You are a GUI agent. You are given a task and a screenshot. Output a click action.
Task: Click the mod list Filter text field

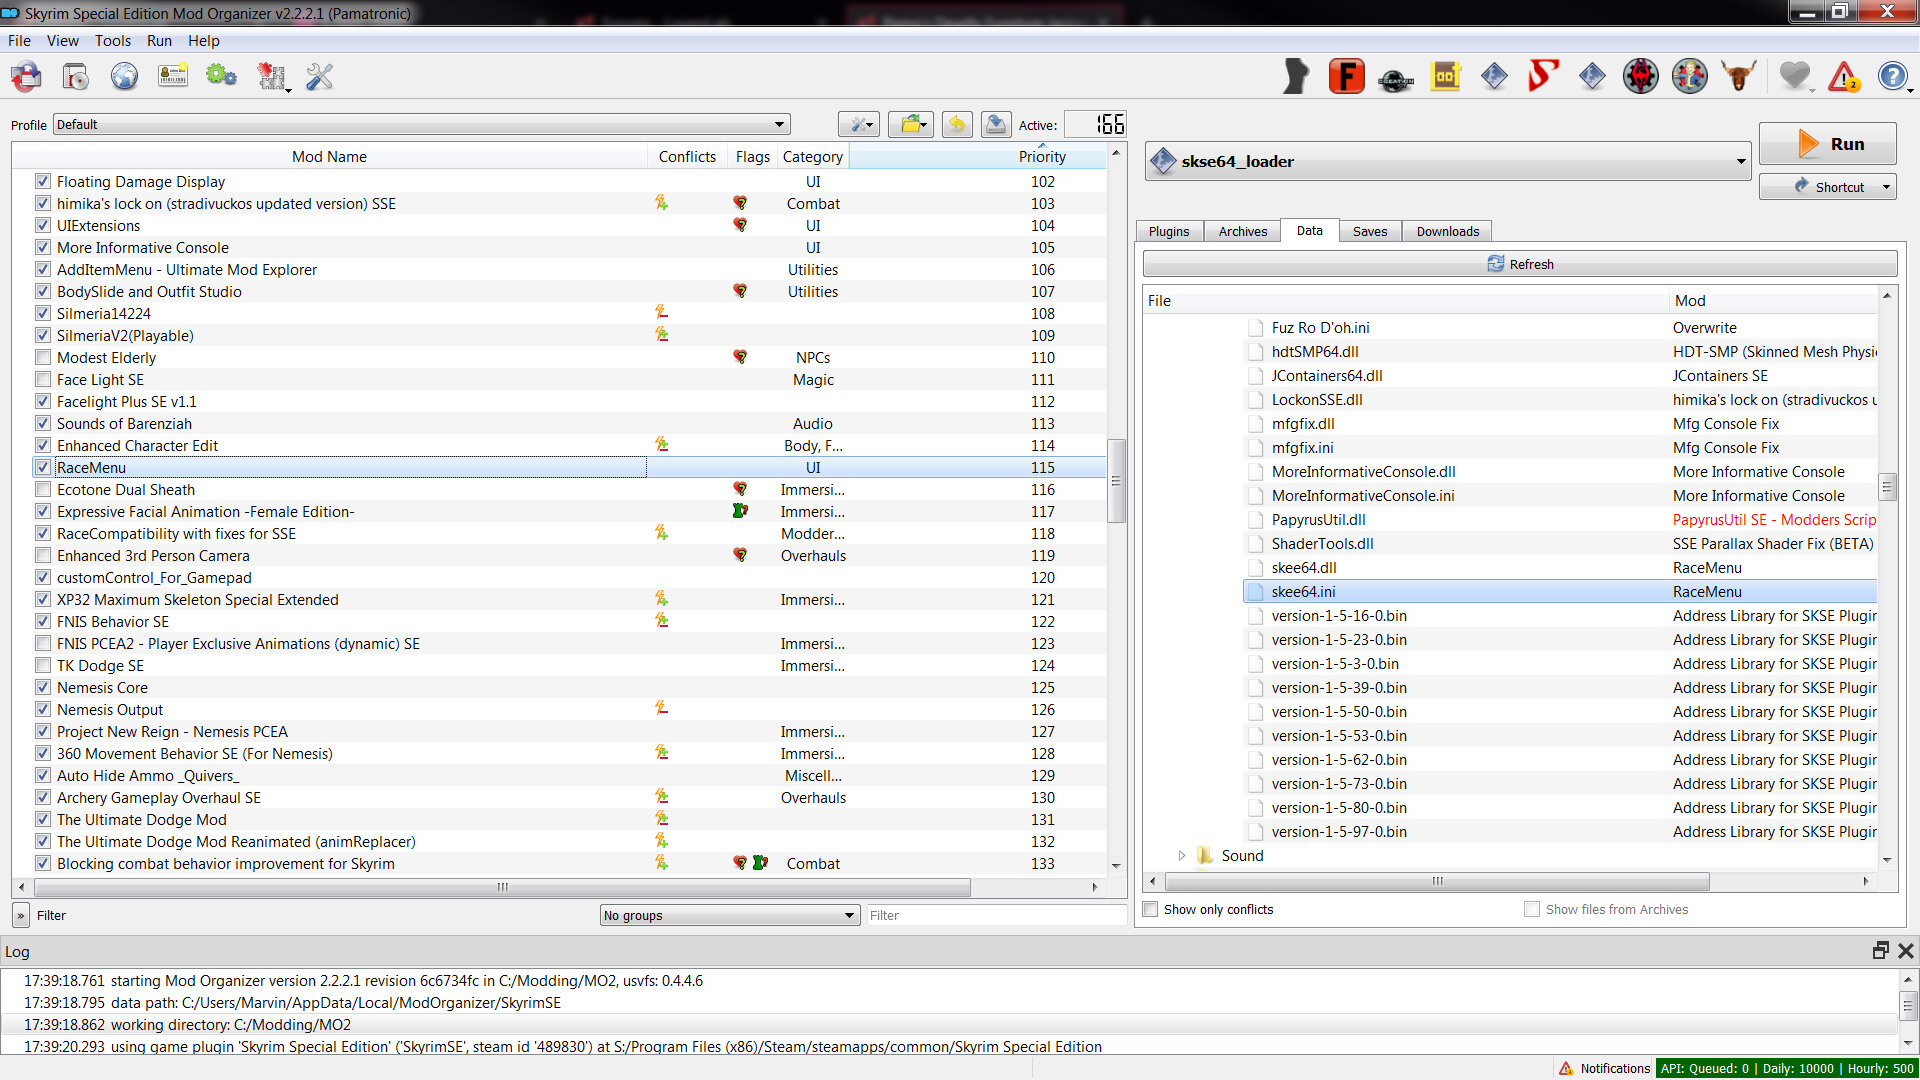tap(995, 915)
